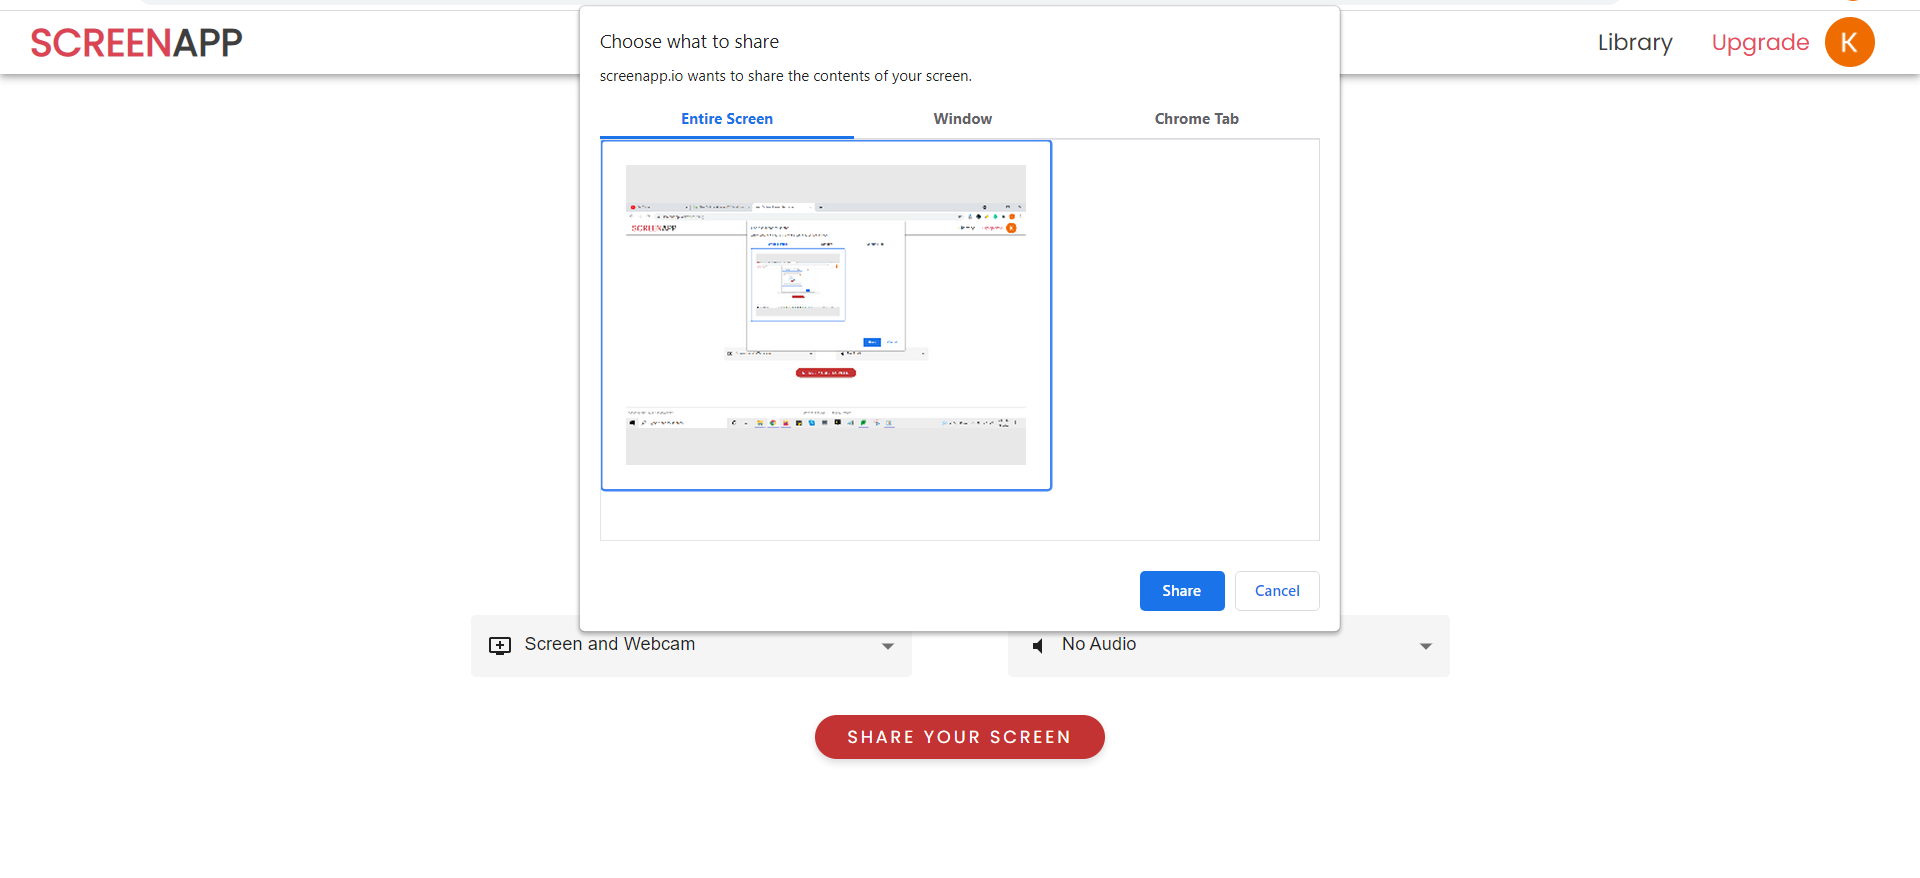Click the speaker icon beside No Audio

1038,646
